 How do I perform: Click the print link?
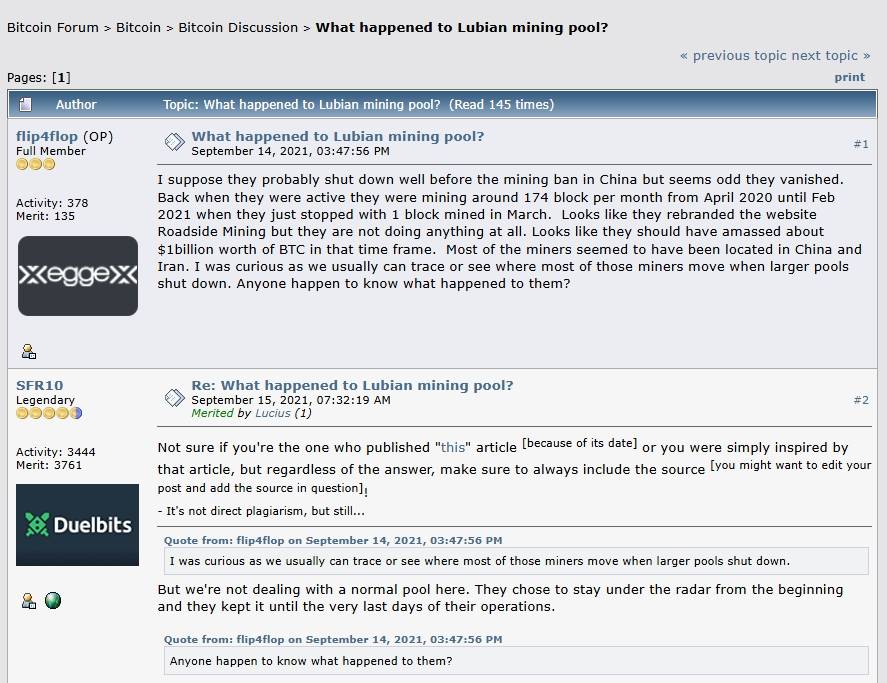click(850, 78)
